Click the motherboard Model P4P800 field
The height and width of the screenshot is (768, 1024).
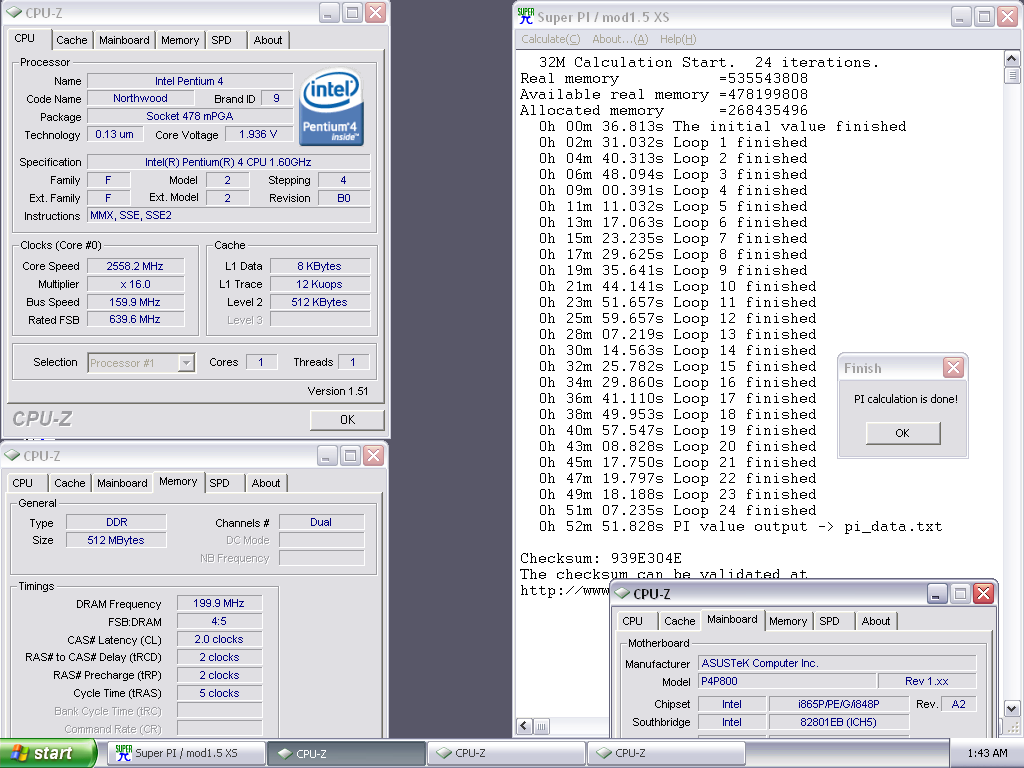[x=787, y=681]
